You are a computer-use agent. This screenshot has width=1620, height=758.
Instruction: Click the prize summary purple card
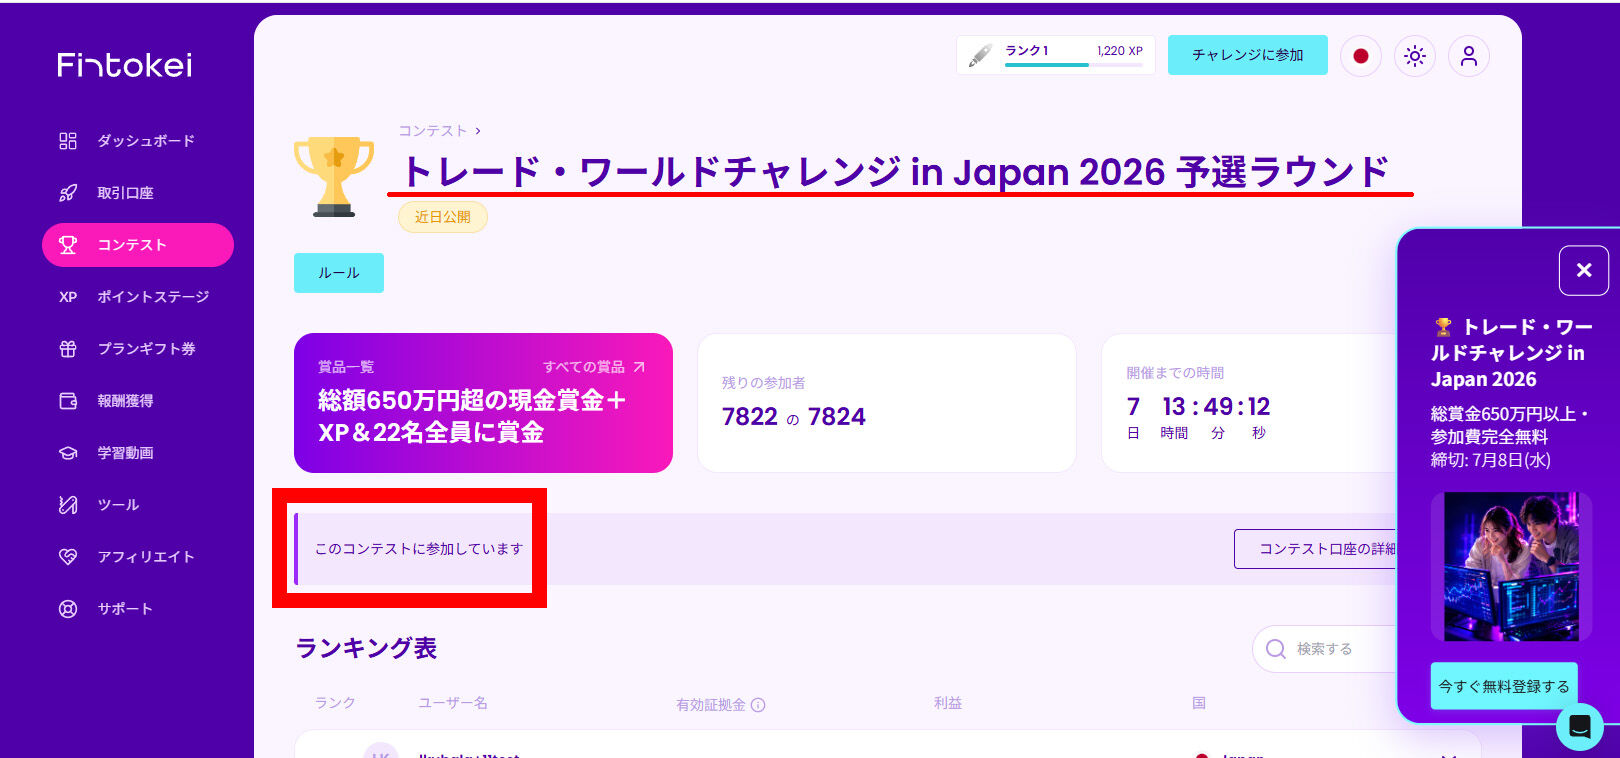483,403
